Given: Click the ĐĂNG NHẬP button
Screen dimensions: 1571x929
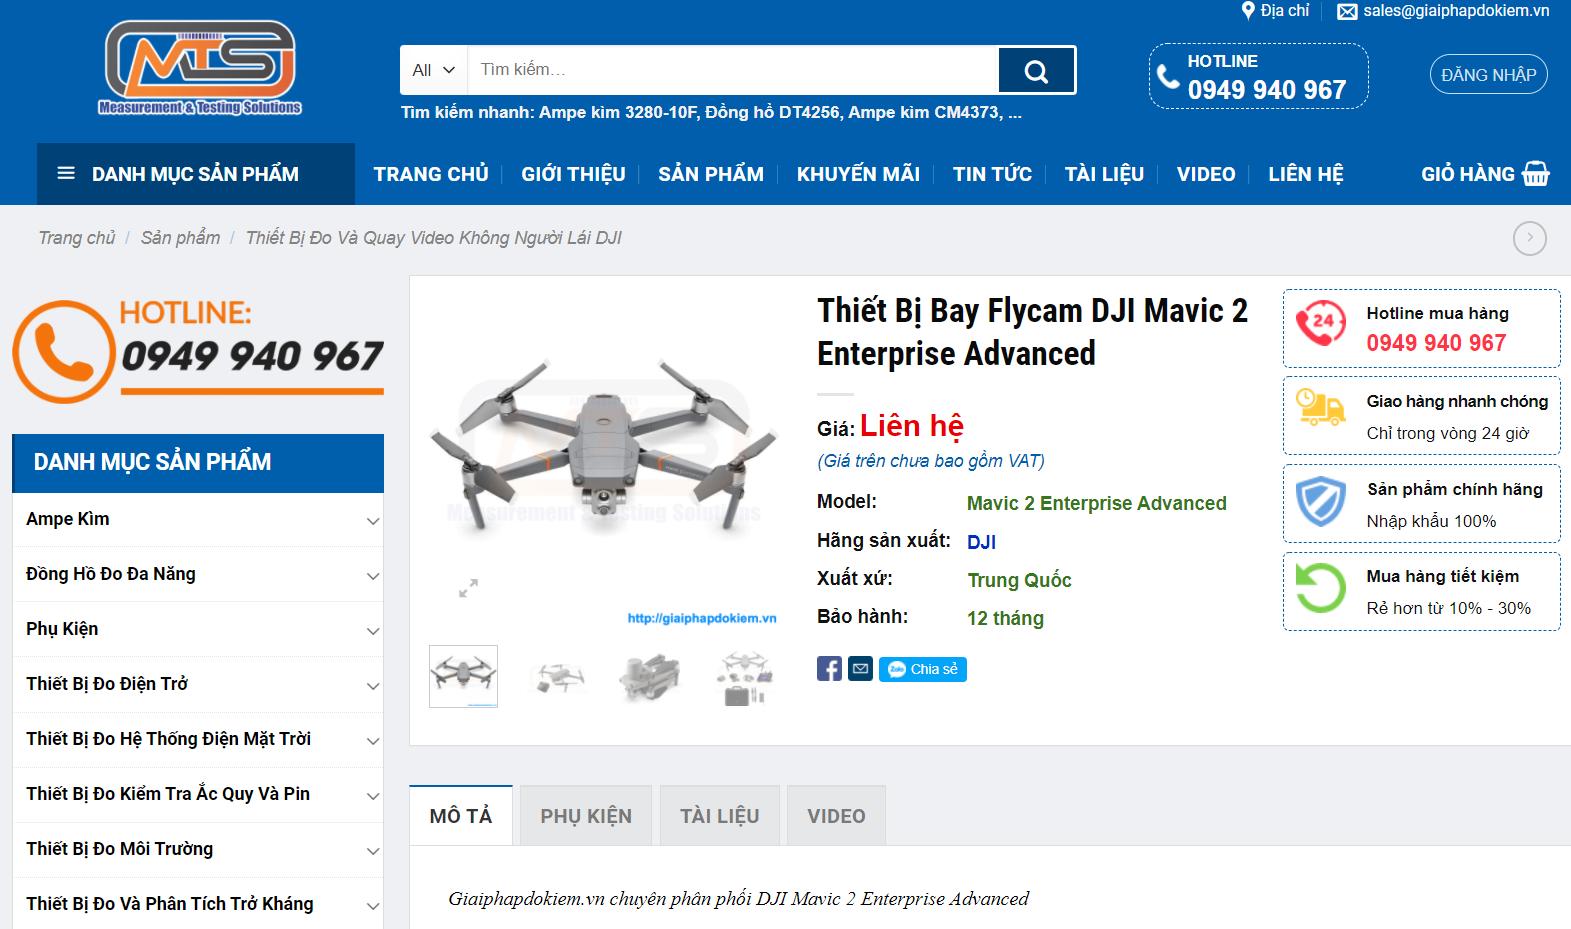Looking at the screenshot, I should tap(1487, 74).
